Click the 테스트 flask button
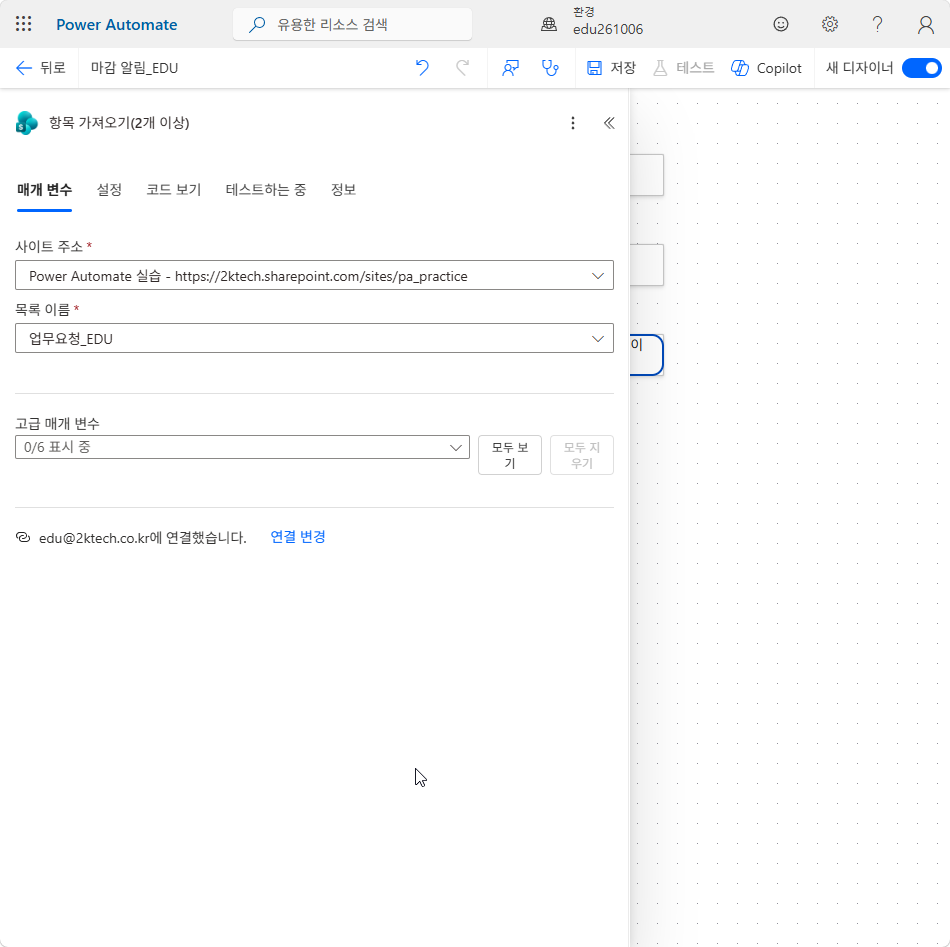The image size is (950, 947). point(684,68)
